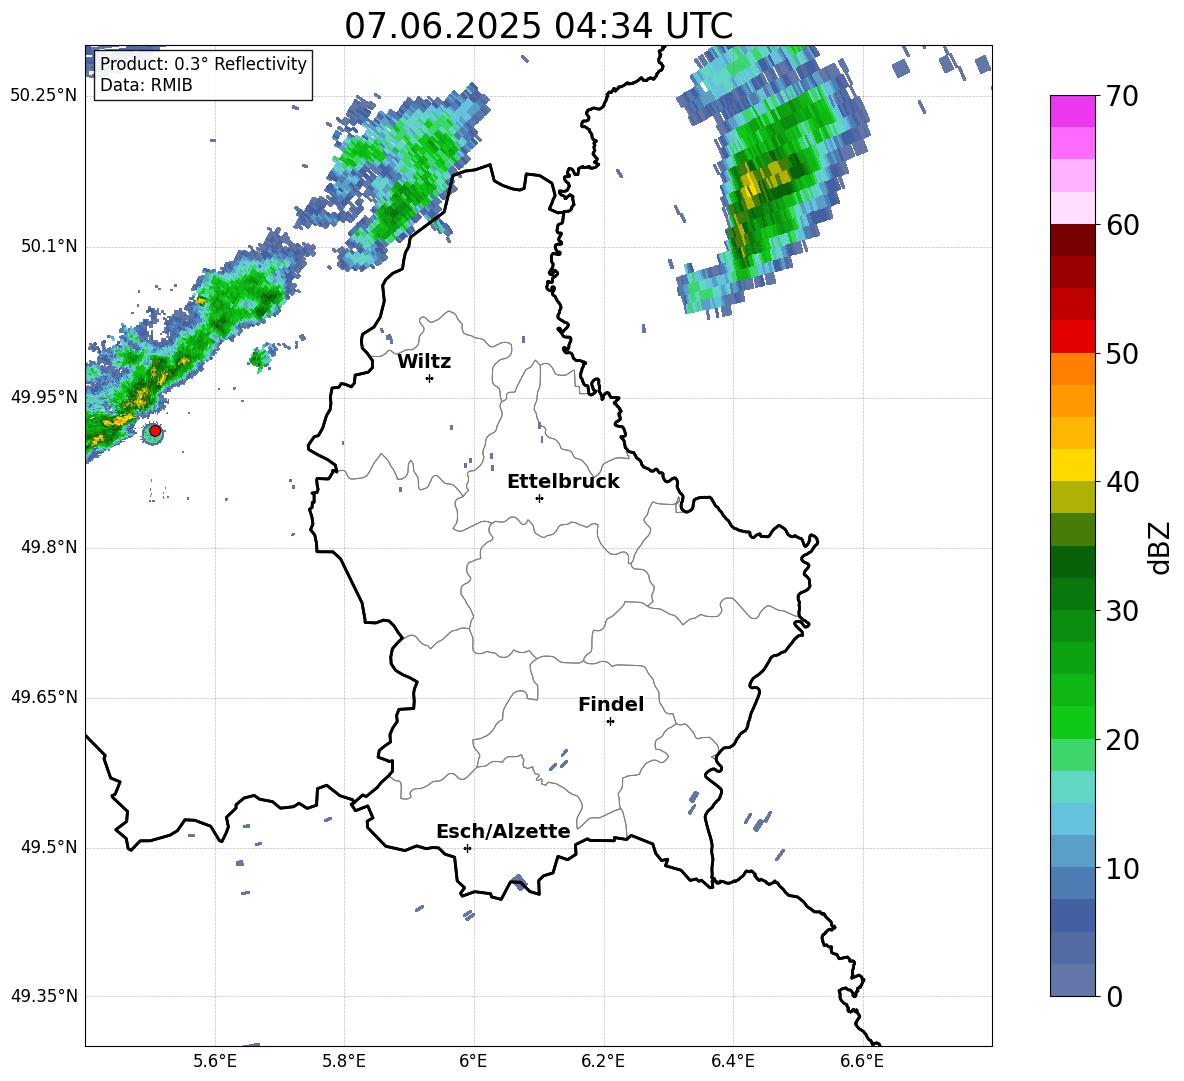
Task: Click the 6.6°E longitude label
Action: point(862,1061)
